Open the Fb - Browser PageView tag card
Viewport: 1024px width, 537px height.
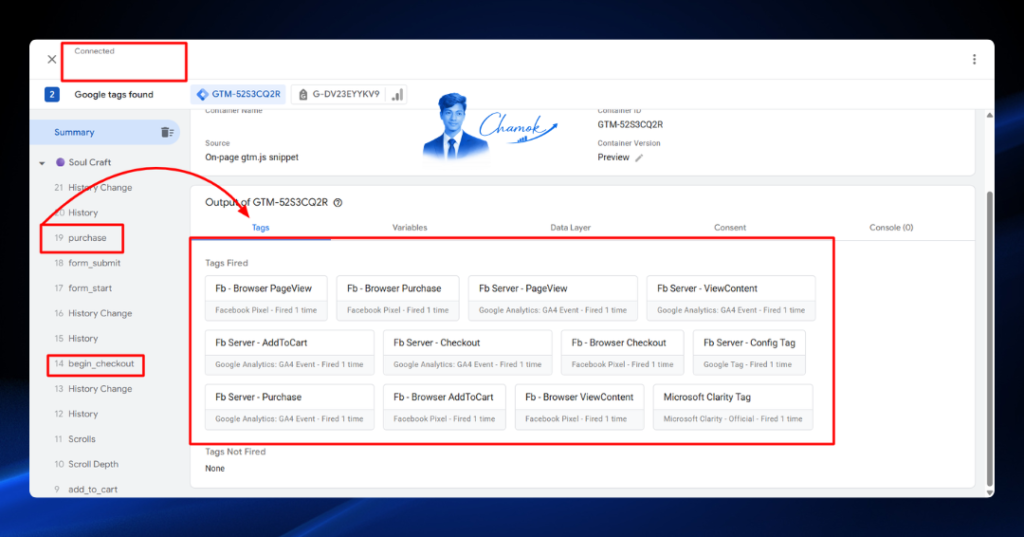coord(266,298)
